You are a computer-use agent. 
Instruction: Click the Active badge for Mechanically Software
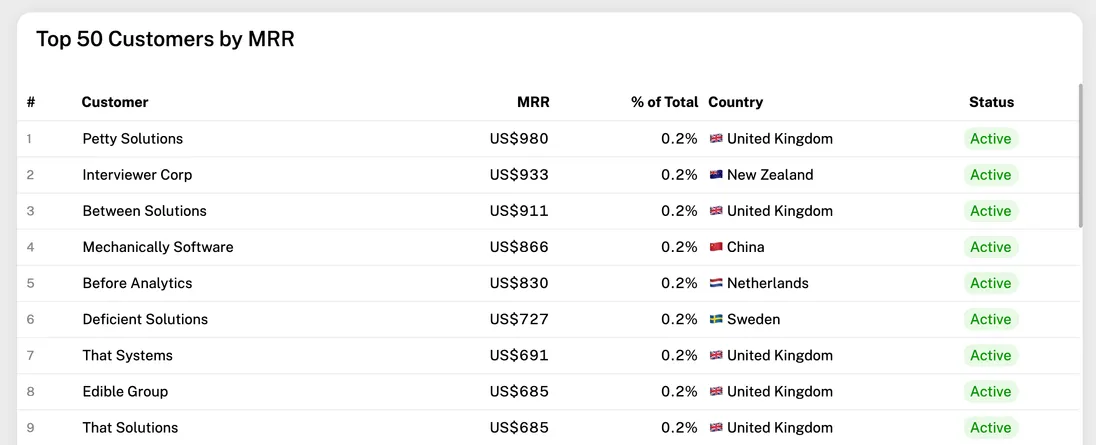coord(991,247)
